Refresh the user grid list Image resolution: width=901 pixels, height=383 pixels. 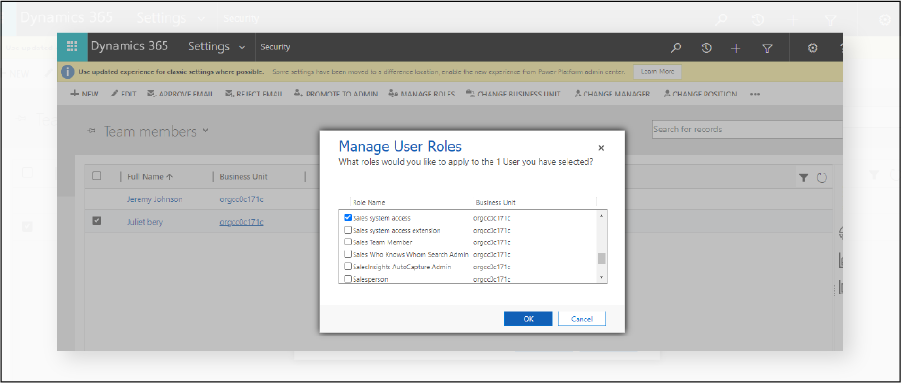[x=822, y=178]
